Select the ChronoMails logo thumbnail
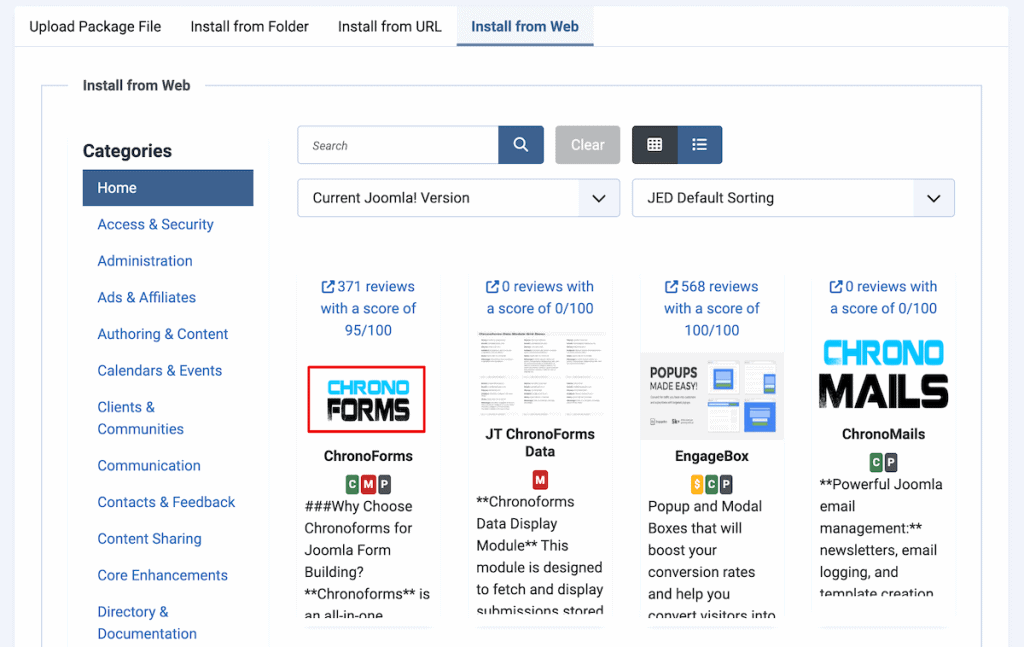This screenshot has height=647, width=1024. click(884, 374)
